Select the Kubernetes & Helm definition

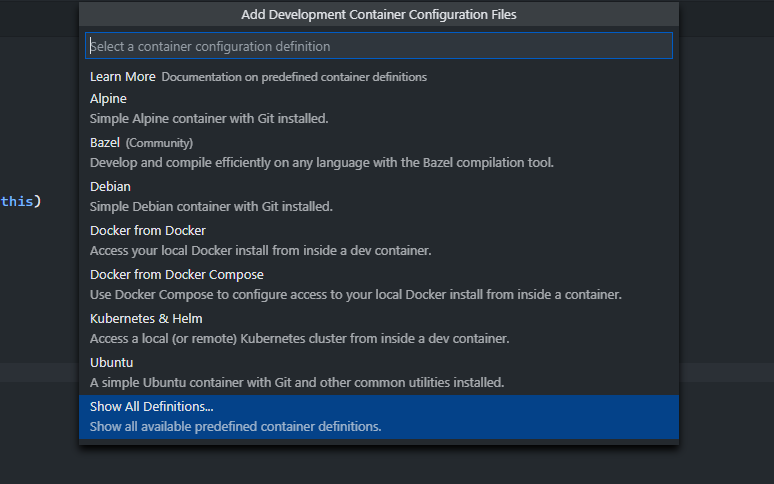point(146,319)
